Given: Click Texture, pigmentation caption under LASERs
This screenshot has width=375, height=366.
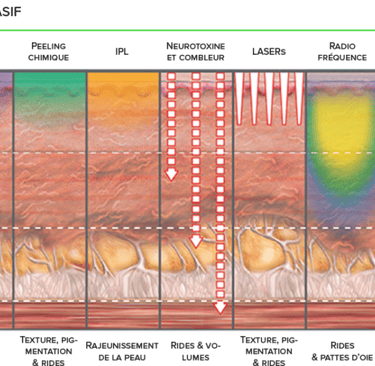Looking at the screenshot, I should [269, 351].
